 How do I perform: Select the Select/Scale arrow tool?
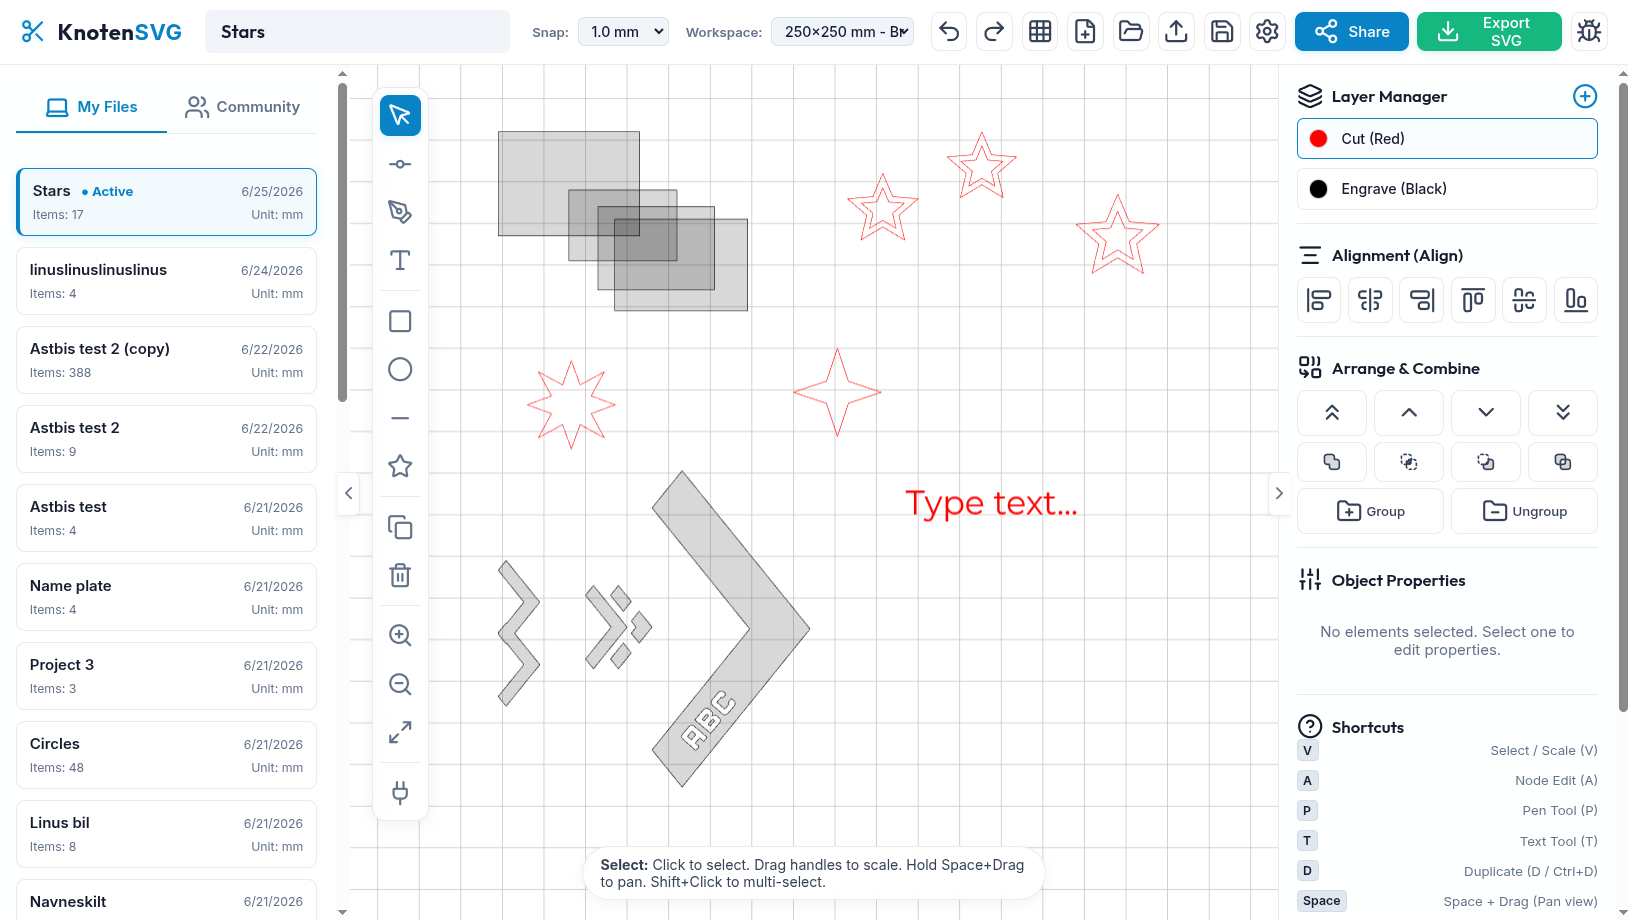click(400, 115)
